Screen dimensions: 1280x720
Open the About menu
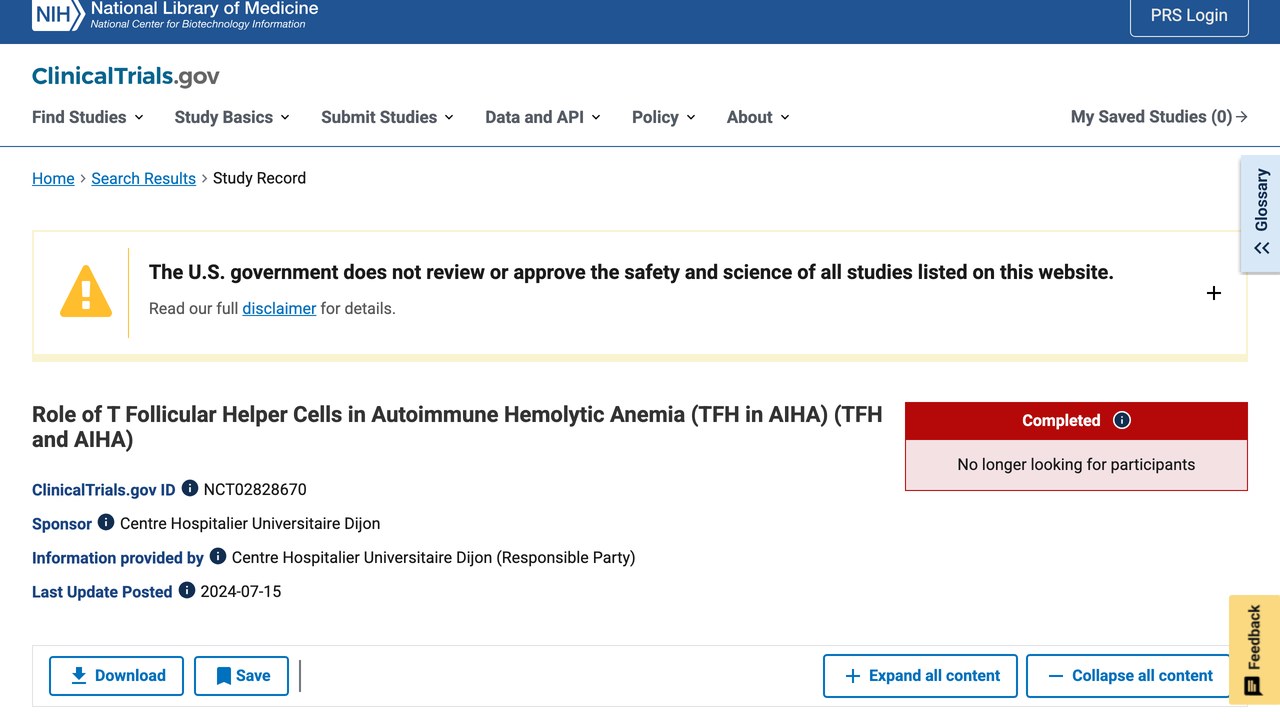tap(758, 117)
